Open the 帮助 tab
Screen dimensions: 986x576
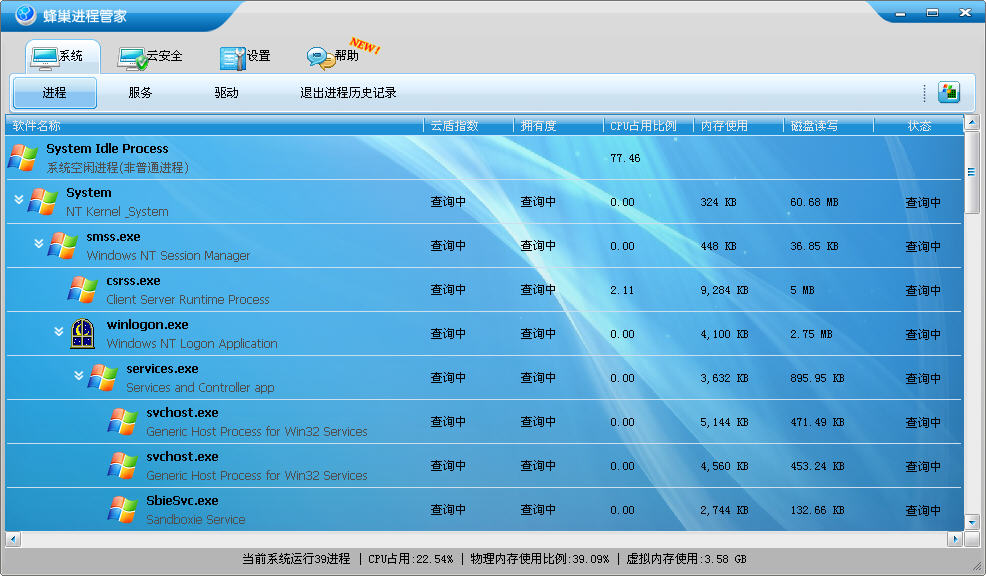coord(333,57)
